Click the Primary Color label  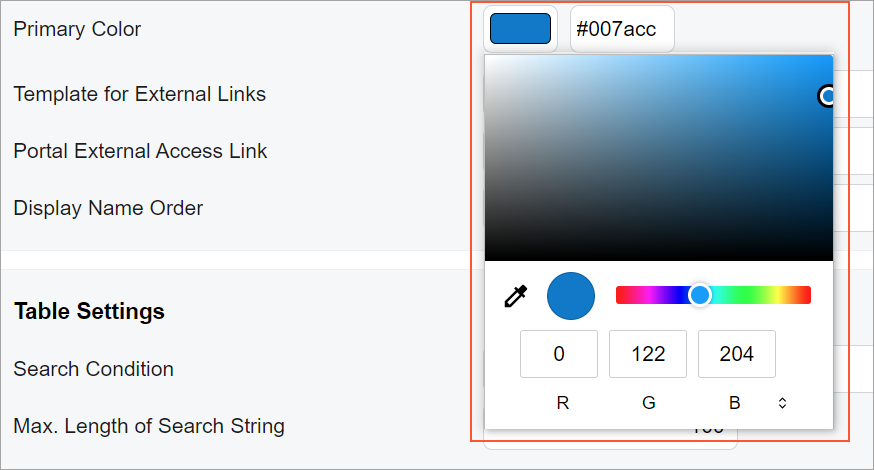tap(77, 29)
